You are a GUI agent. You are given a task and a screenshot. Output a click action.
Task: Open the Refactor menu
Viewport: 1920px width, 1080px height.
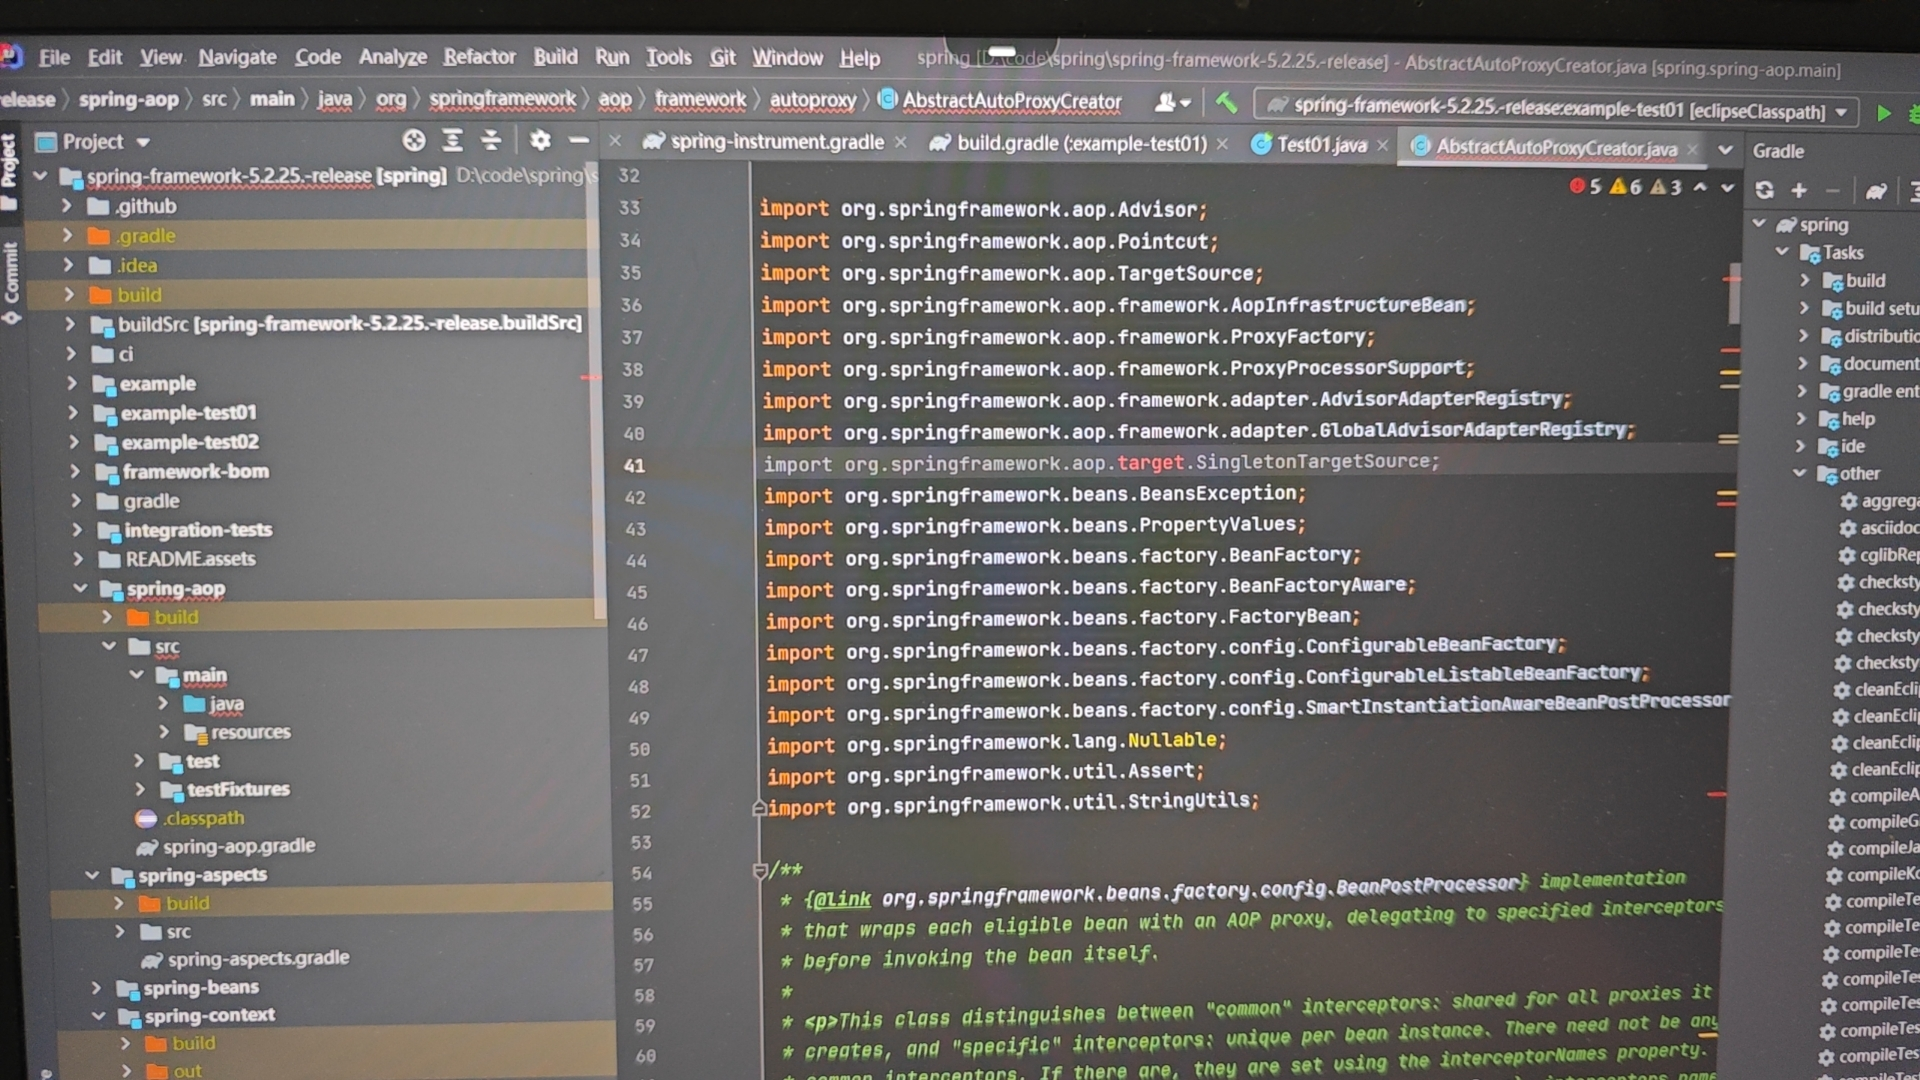[479, 57]
